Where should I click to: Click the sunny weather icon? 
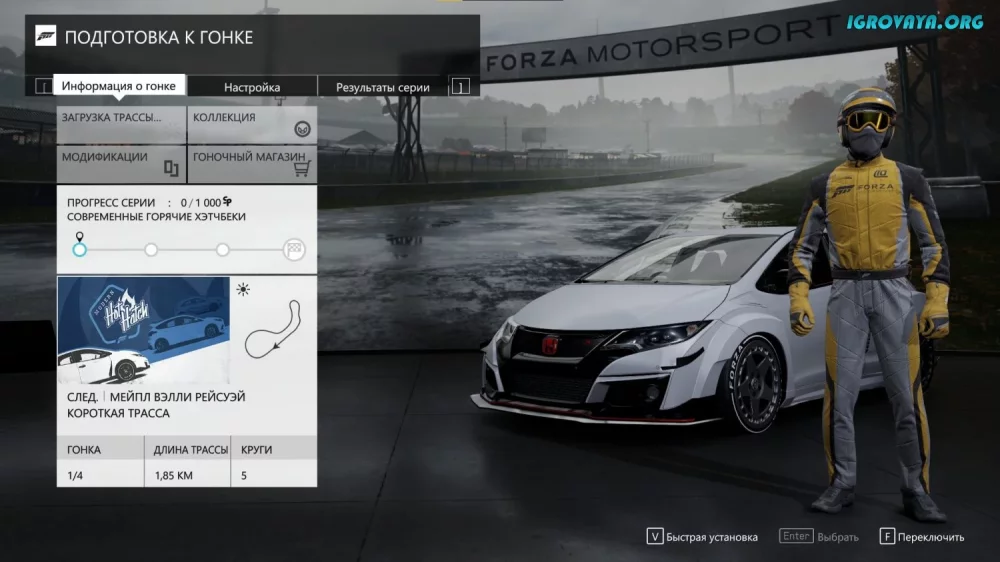click(242, 290)
